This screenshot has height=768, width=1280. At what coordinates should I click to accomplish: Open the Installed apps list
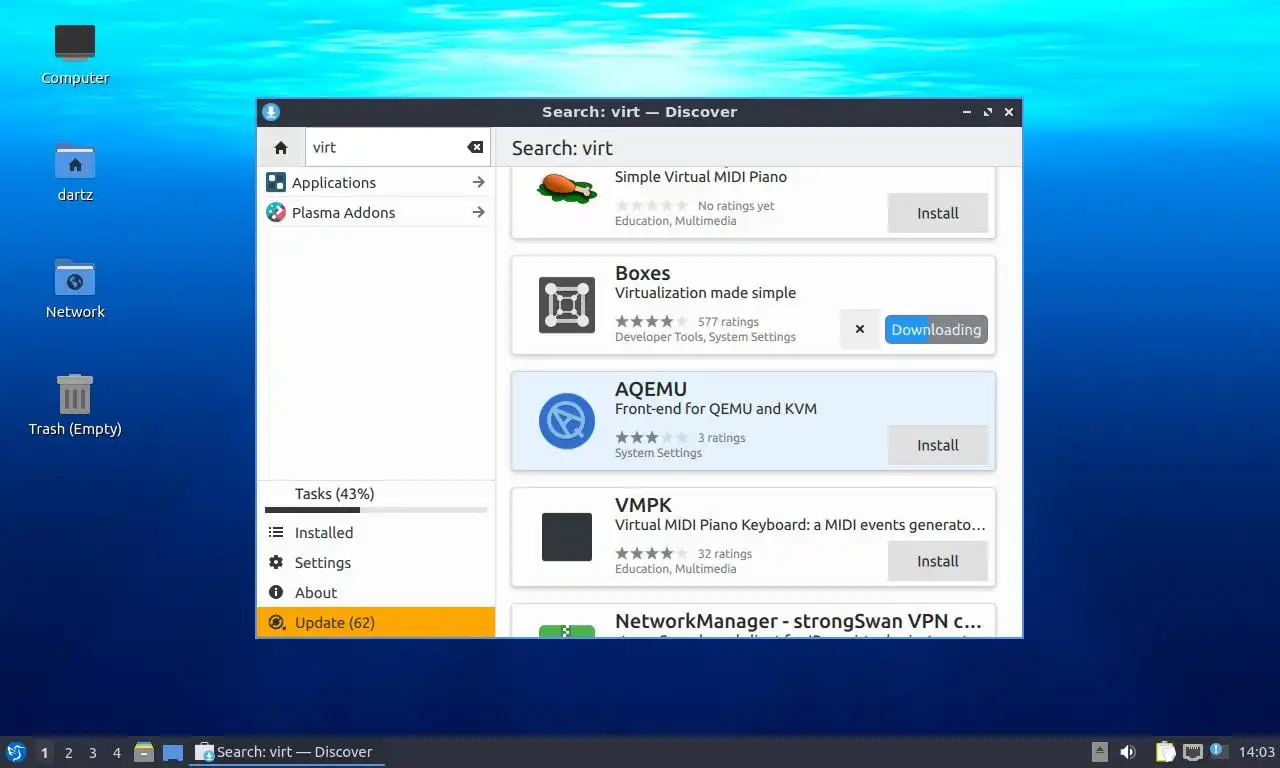pyautogui.click(x=376, y=533)
